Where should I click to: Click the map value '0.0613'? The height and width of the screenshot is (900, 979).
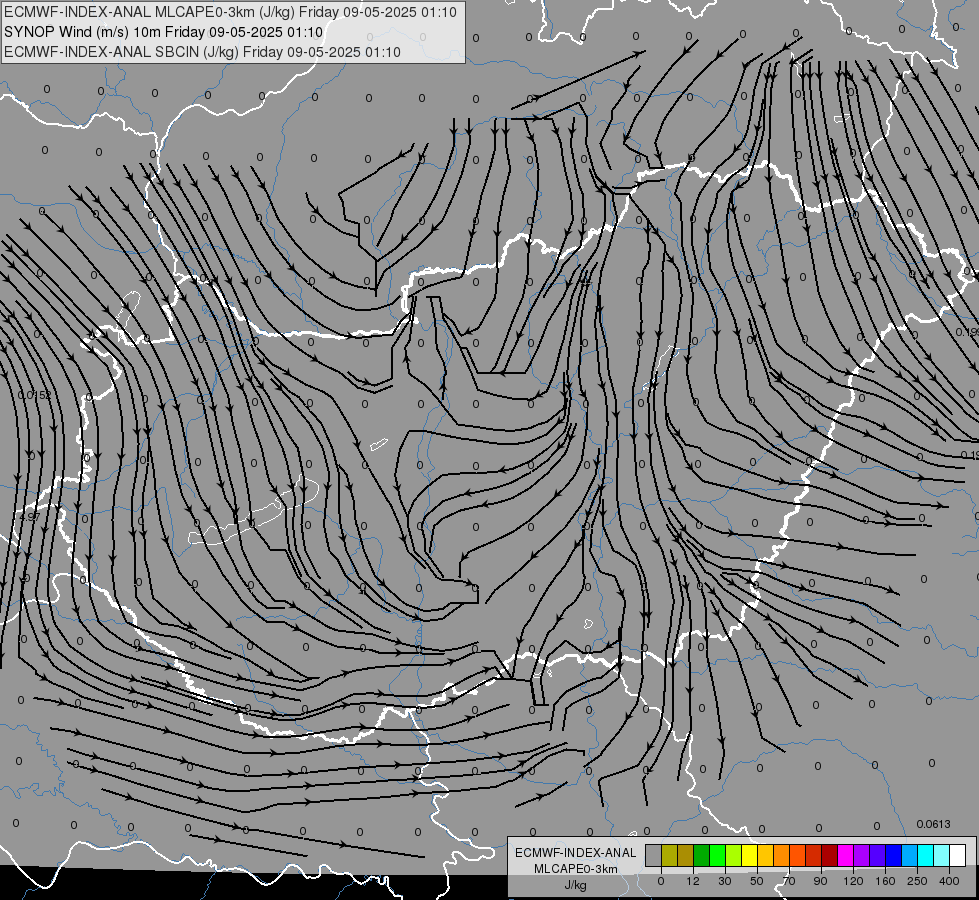pos(933,824)
